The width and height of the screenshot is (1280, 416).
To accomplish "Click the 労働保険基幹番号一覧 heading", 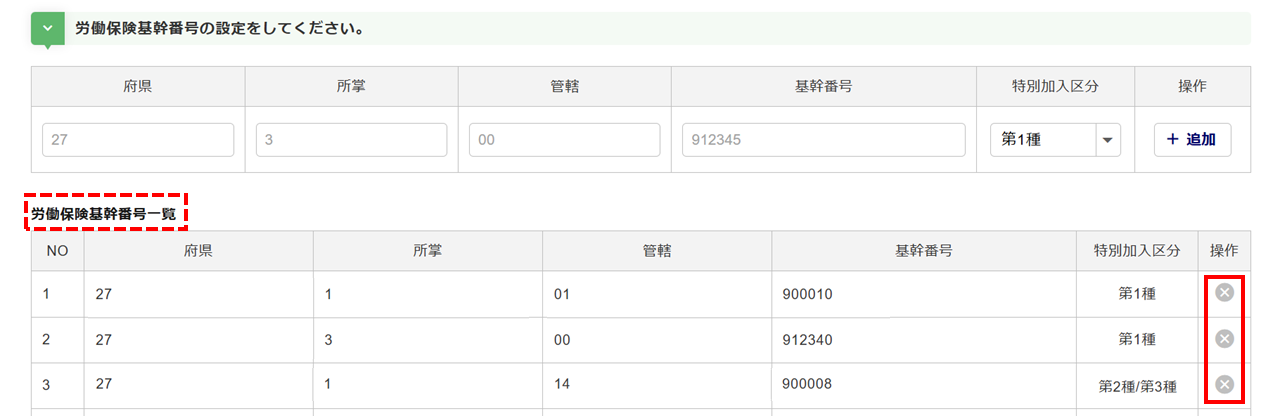I will [x=107, y=214].
